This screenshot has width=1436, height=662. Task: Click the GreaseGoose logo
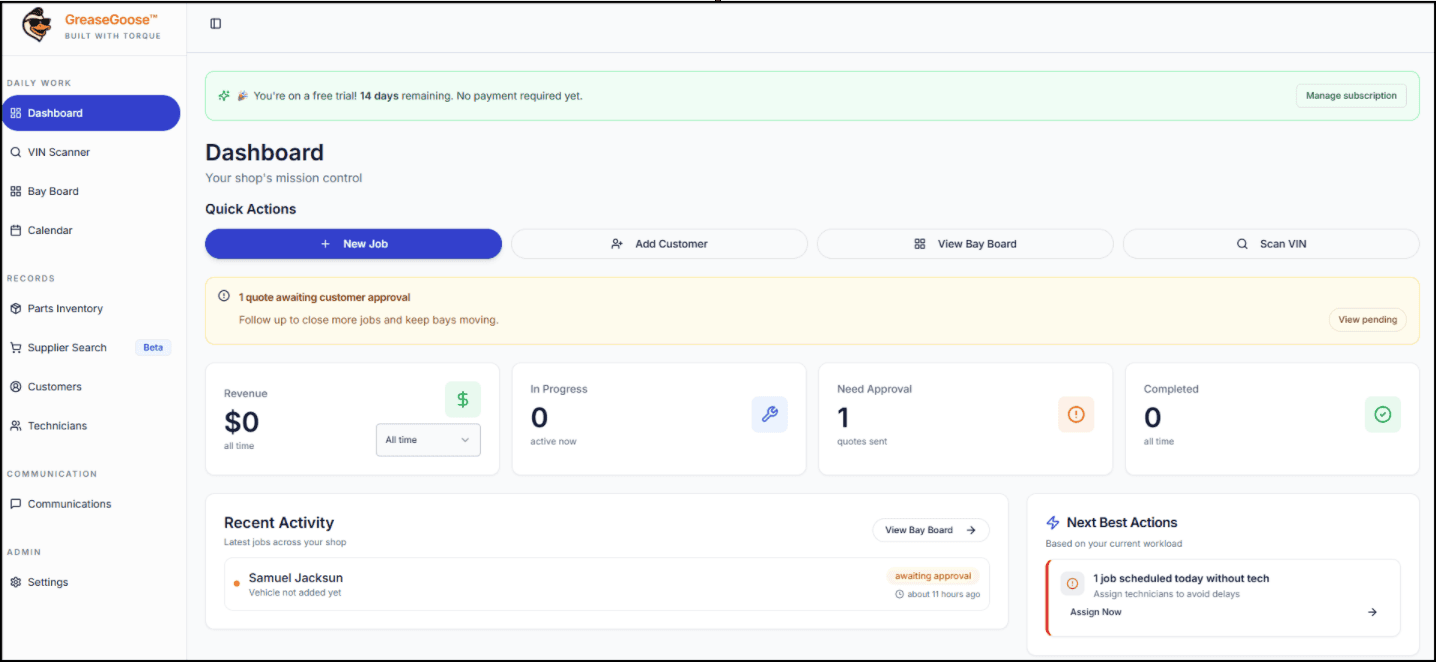pyautogui.click(x=37, y=25)
